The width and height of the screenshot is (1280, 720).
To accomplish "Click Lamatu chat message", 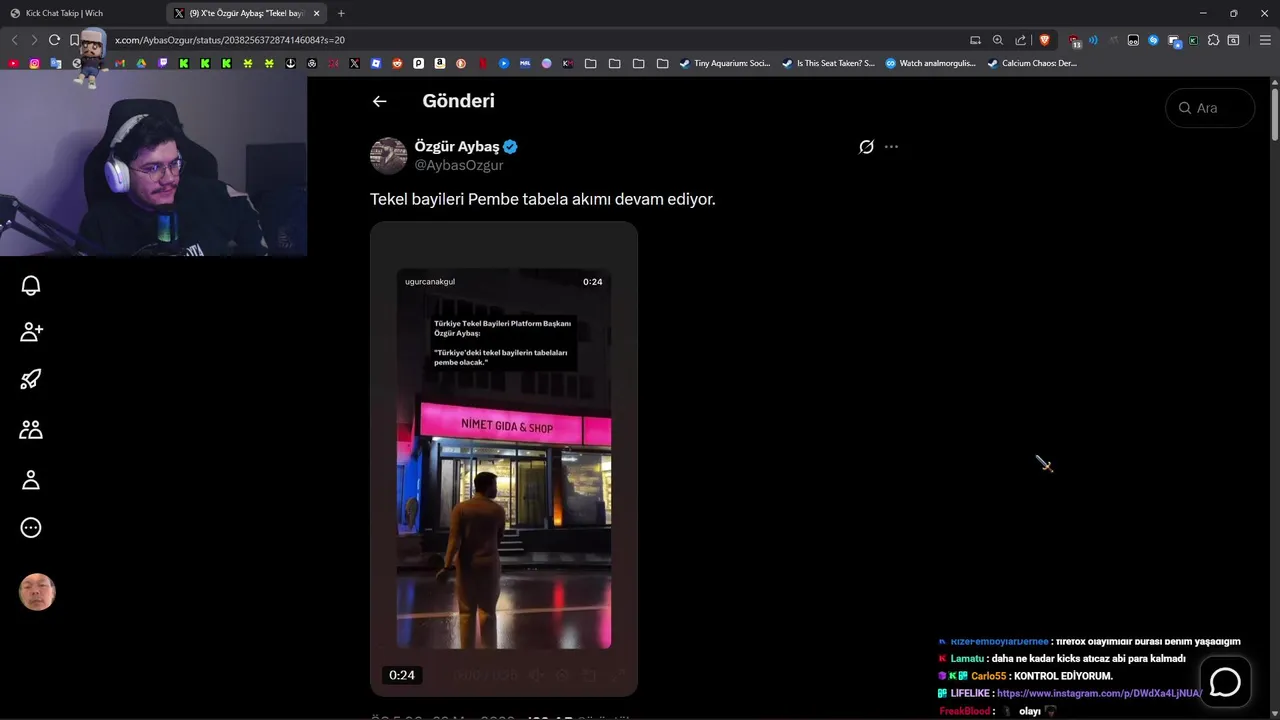I will click(x=1061, y=659).
